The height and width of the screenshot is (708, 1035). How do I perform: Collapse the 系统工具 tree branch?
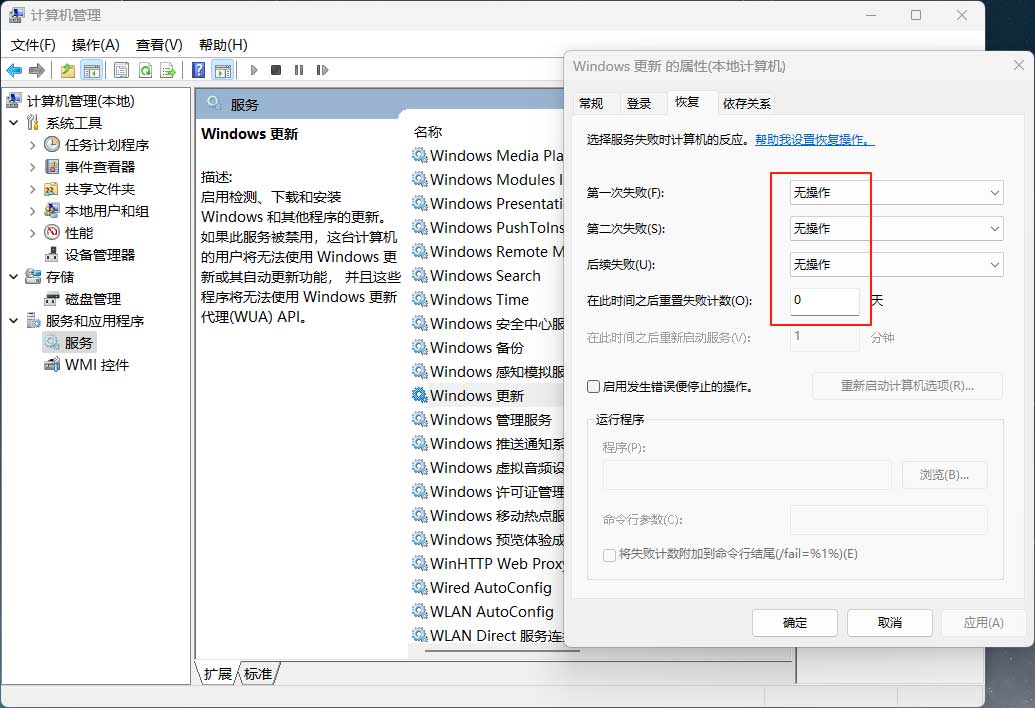coord(14,123)
